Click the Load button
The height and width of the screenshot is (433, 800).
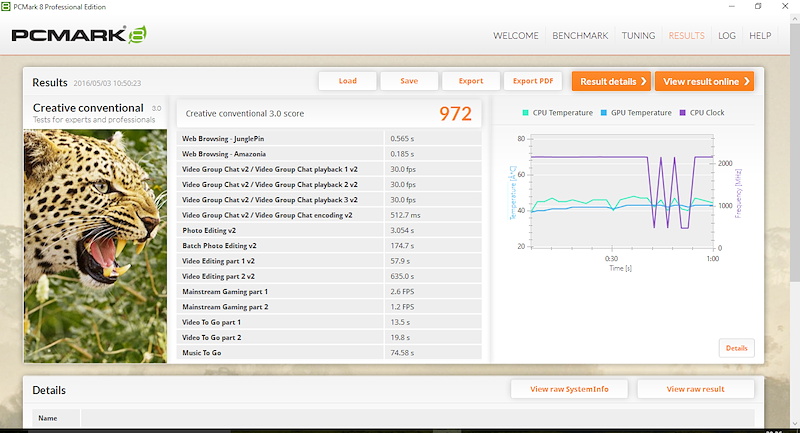point(347,81)
